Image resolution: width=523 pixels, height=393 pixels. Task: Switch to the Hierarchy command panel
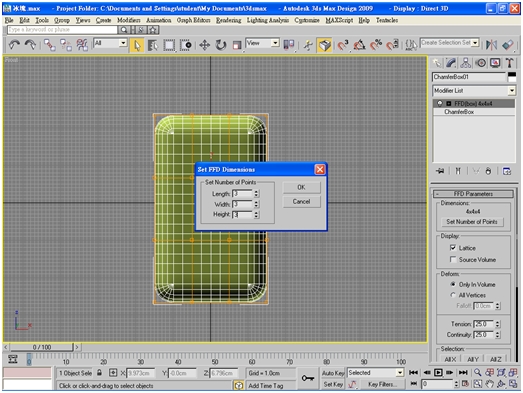(x=466, y=63)
